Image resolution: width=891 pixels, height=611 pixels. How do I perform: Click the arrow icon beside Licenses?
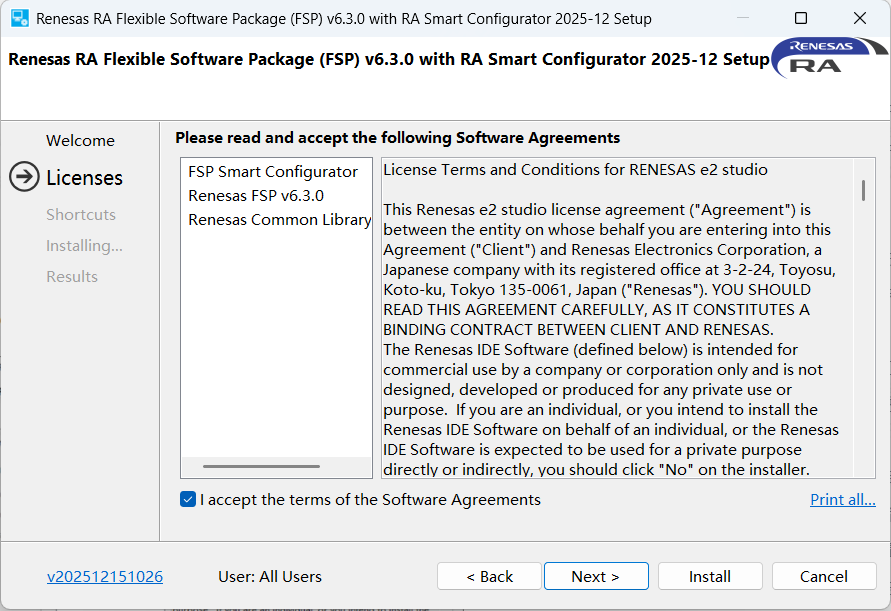tap(24, 177)
